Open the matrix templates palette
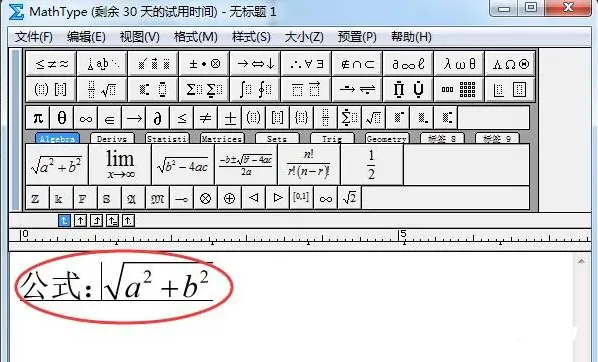 [x=459, y=89]
